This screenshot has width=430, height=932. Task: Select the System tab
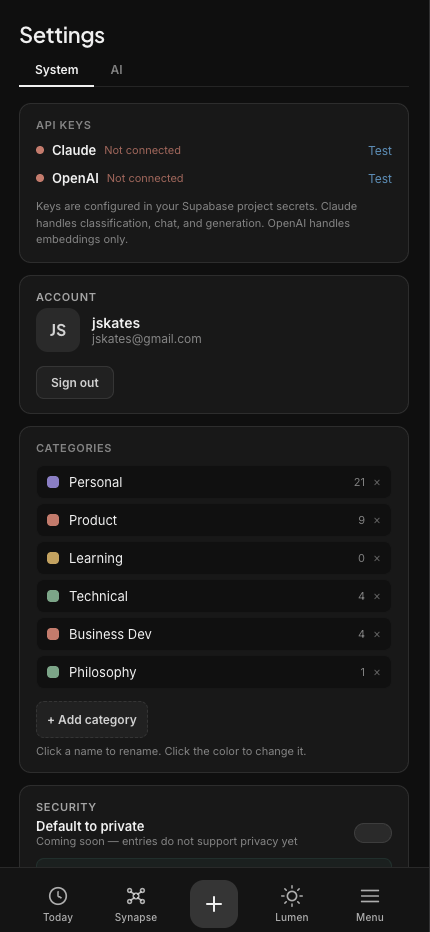(57, 70)
